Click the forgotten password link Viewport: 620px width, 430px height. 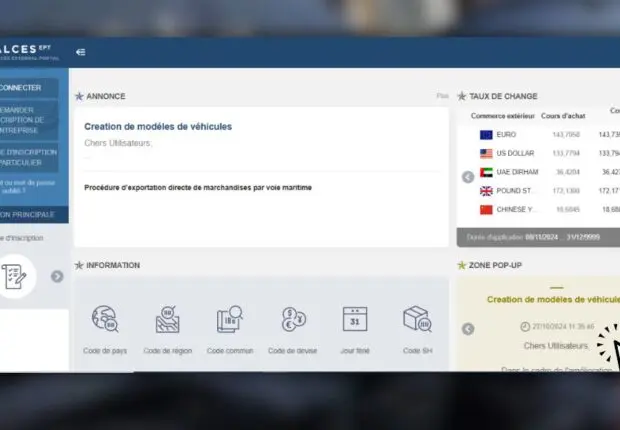[x=27, y=187]
